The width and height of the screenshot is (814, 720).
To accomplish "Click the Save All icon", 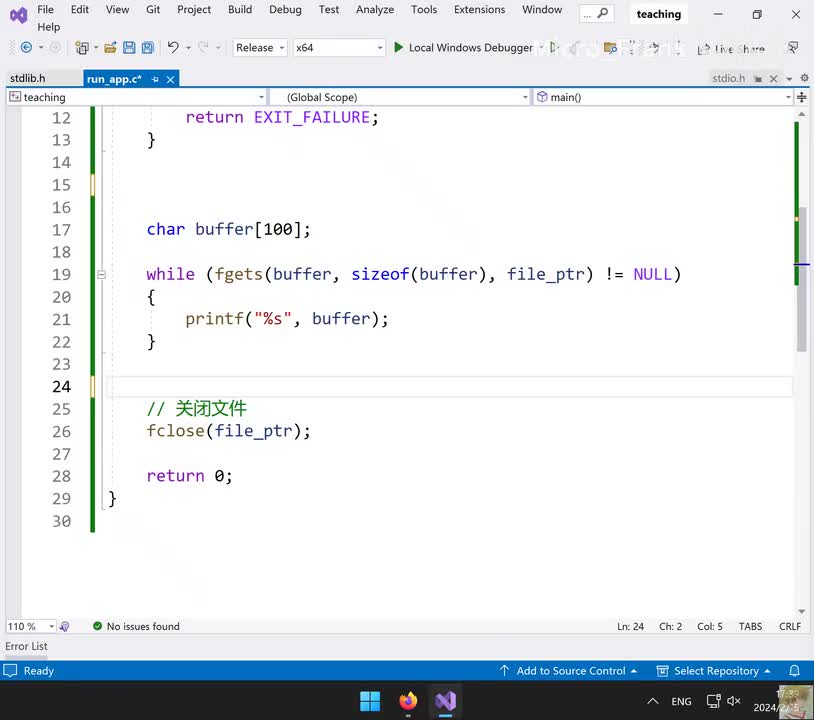I will click(x=148, y=48).
